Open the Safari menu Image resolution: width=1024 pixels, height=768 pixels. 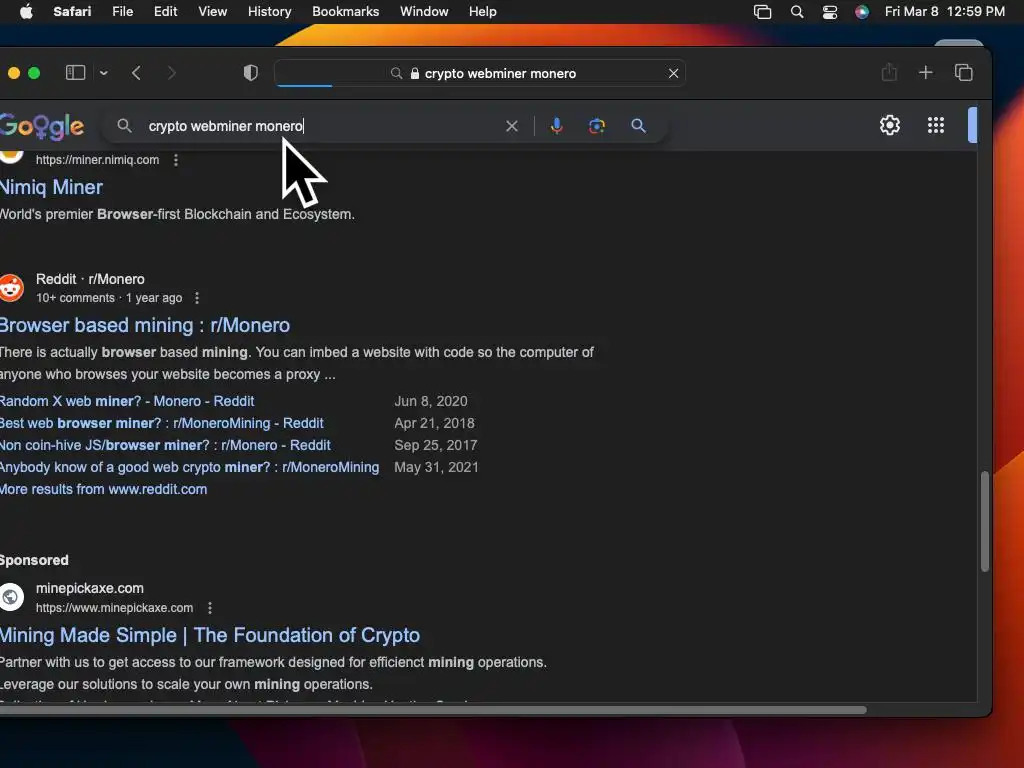coord(72,12)
